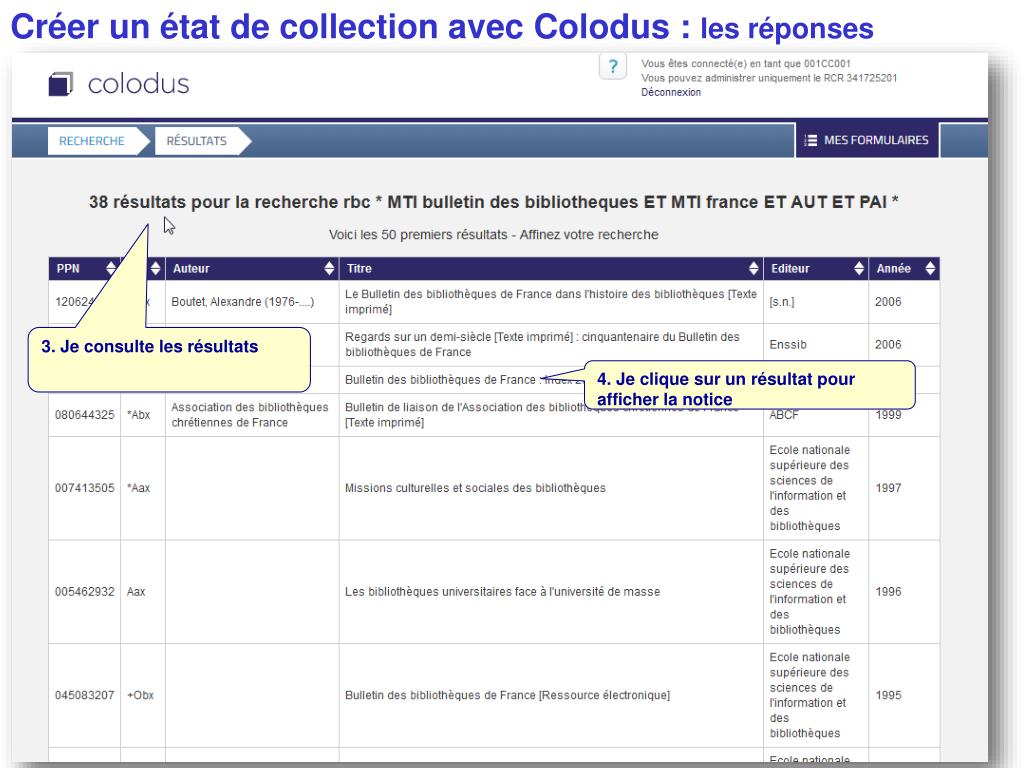
Task: Click the PPN column header
Action: 68,268
